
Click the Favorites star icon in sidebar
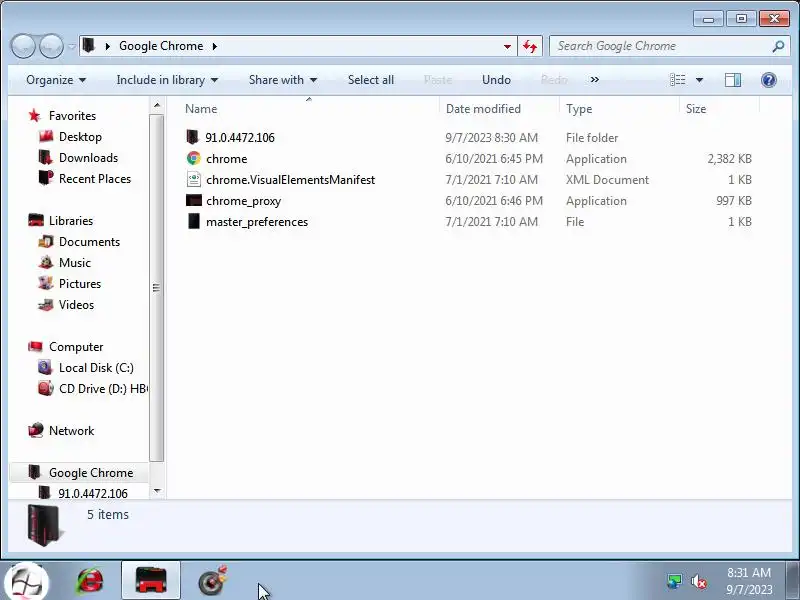pos(35,116)
